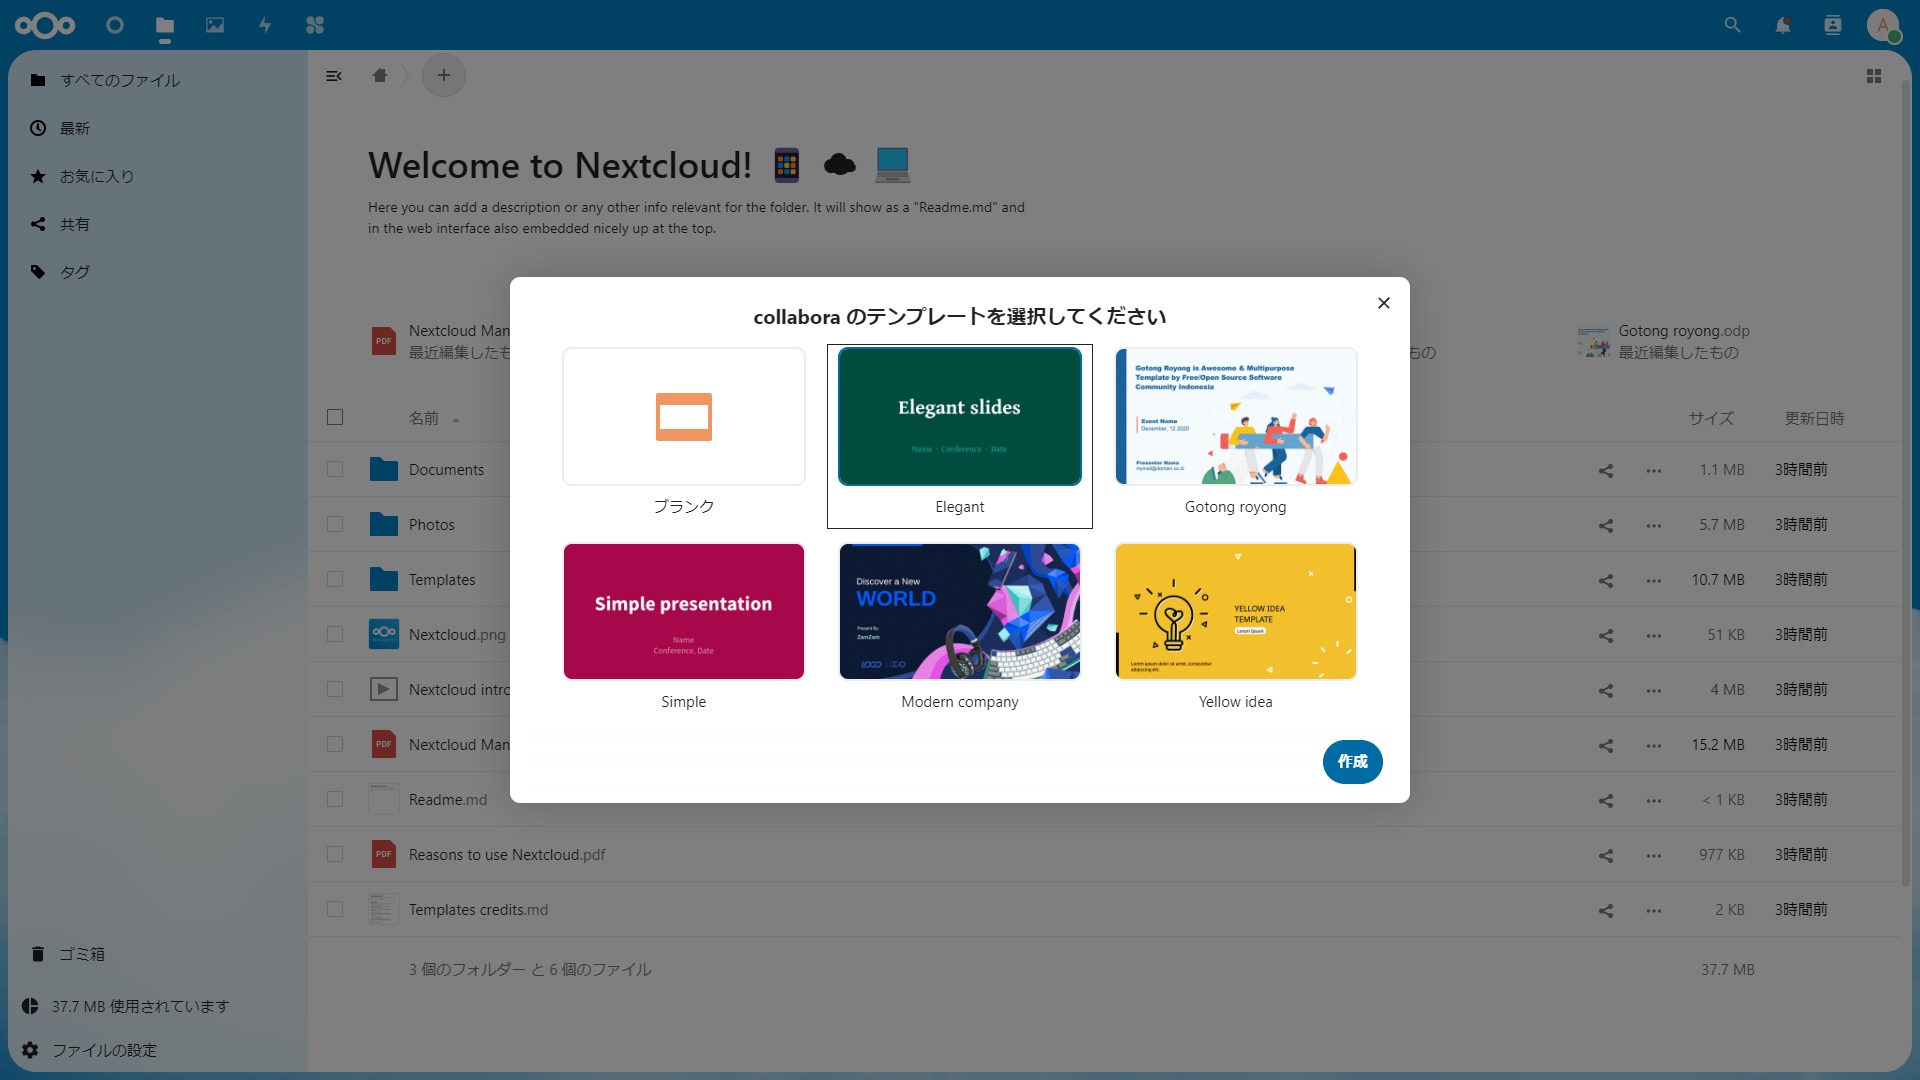Expand the new file plus menu
This screenshot has width=1920, height=1080.
click(444, 76)
